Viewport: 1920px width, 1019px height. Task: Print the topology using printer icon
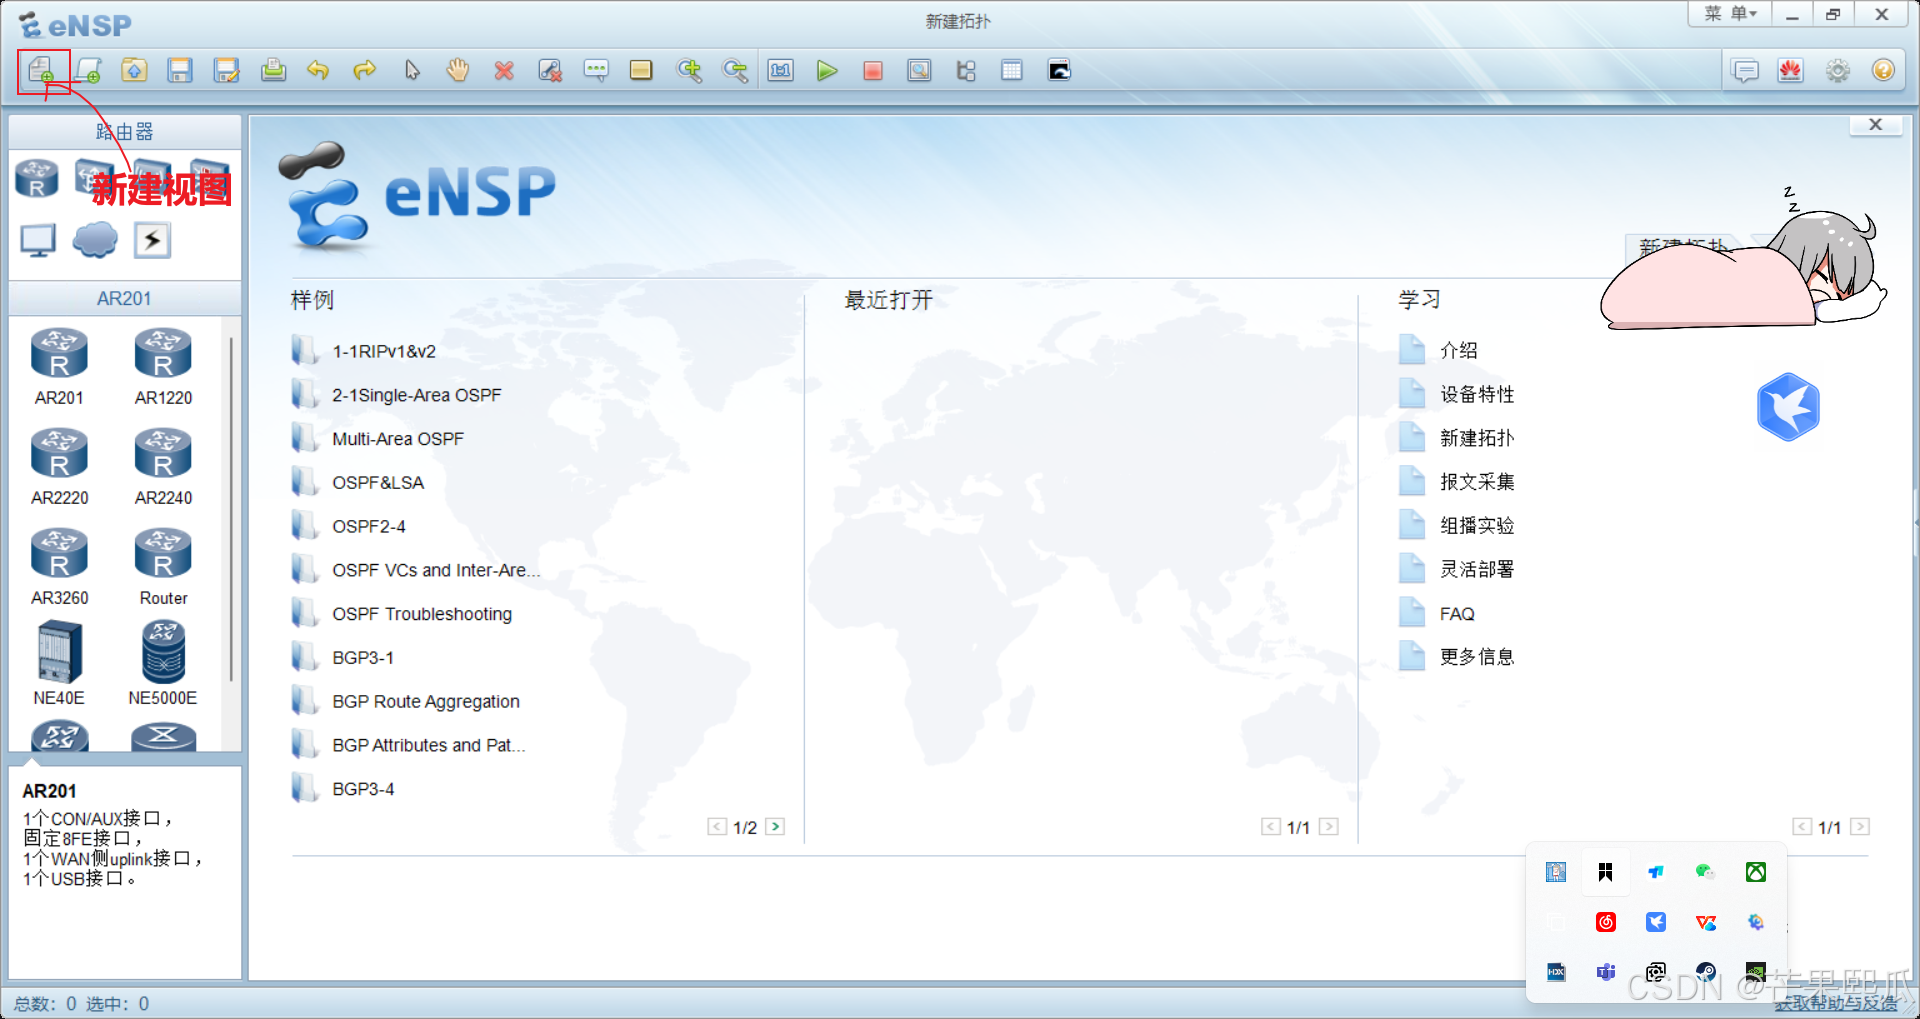pyautogui.click(x=273, y=70)
